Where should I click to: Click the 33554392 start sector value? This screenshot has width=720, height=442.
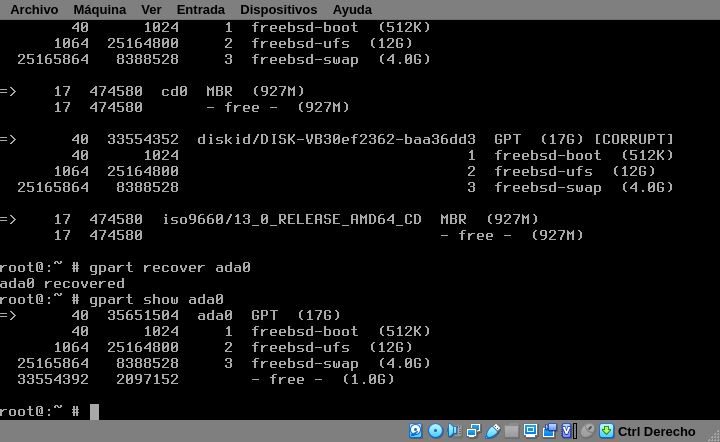[53, 380]
